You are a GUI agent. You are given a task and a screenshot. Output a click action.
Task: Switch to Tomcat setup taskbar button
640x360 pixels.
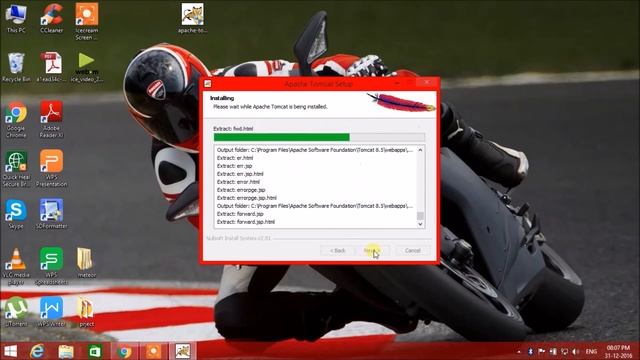(182, 351)
